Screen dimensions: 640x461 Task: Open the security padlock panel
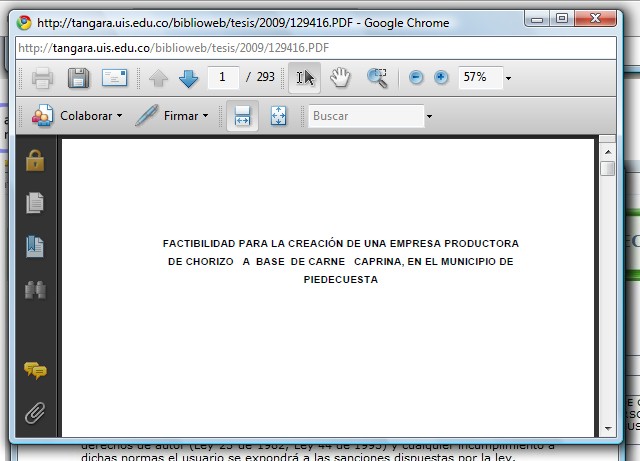pyautogui.click(x=35, y=160)
